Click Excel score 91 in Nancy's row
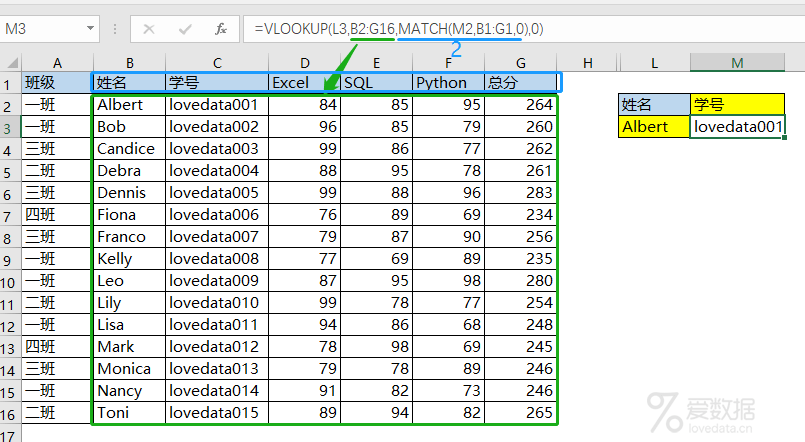This screenshot has height=442, width=805. [x=304, y=391]
